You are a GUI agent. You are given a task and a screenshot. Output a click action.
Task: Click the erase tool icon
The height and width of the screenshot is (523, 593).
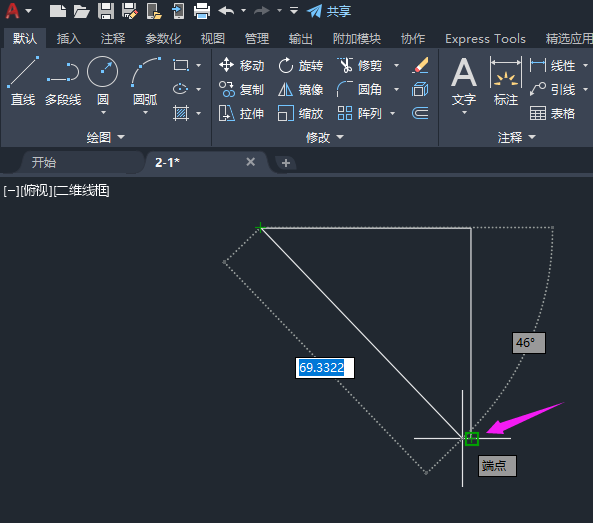[420, 65]
